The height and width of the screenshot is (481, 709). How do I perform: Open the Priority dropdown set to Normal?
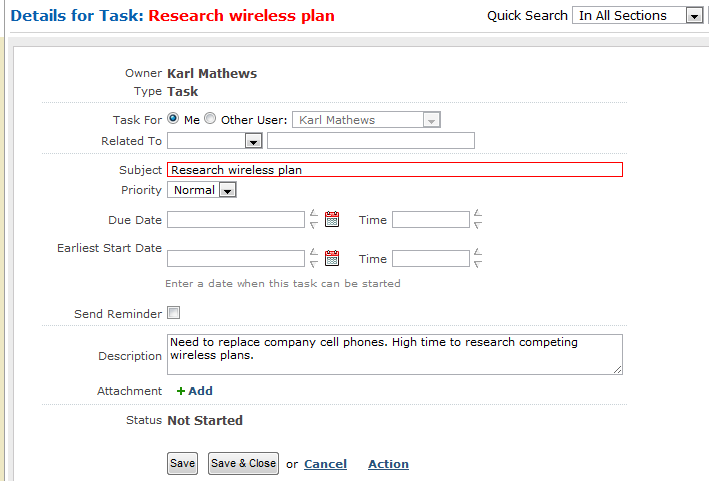click(x=202, y=190)
